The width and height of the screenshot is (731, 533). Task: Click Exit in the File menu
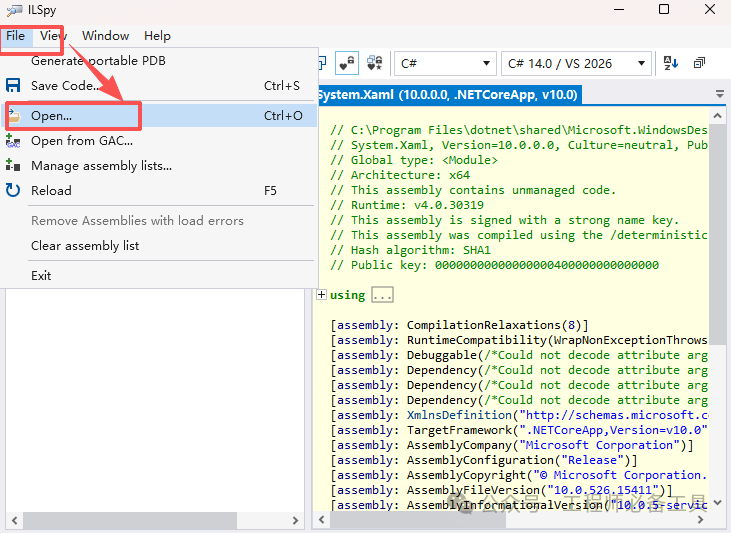pos(41,276)
